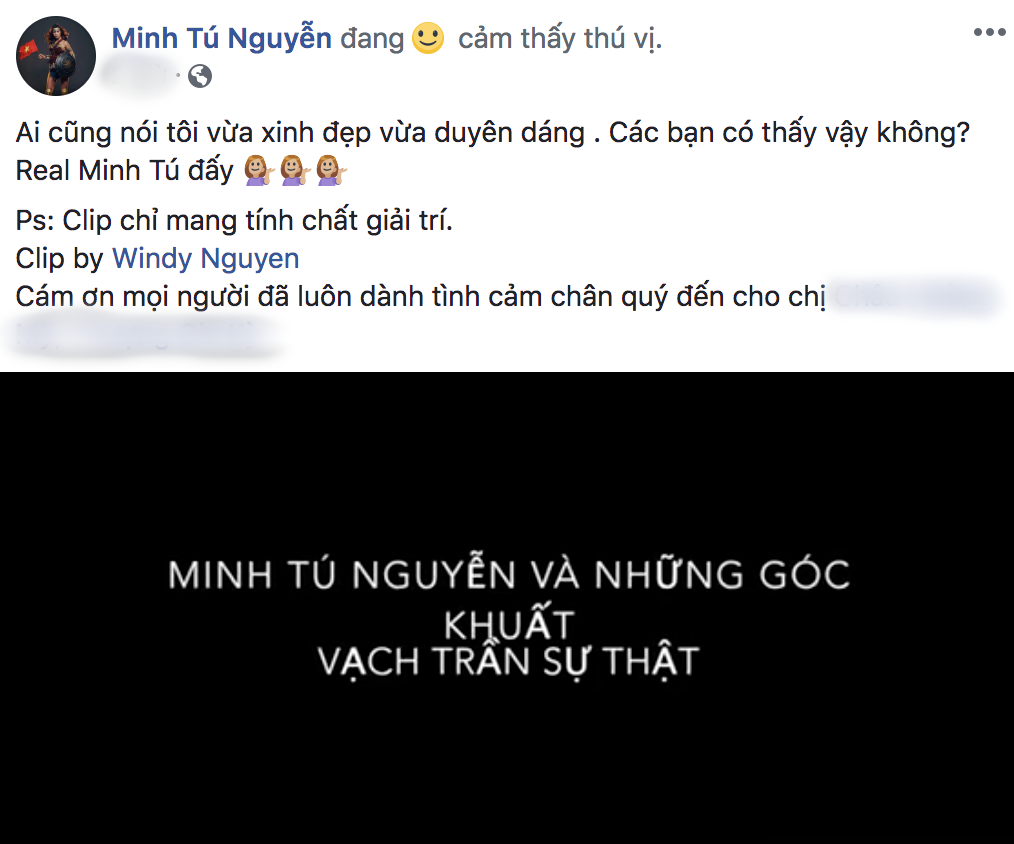The height and width of the screenshot is (844, 1014).
Task: Click the first shrugging woman emoji
Action: click(259, 171)
